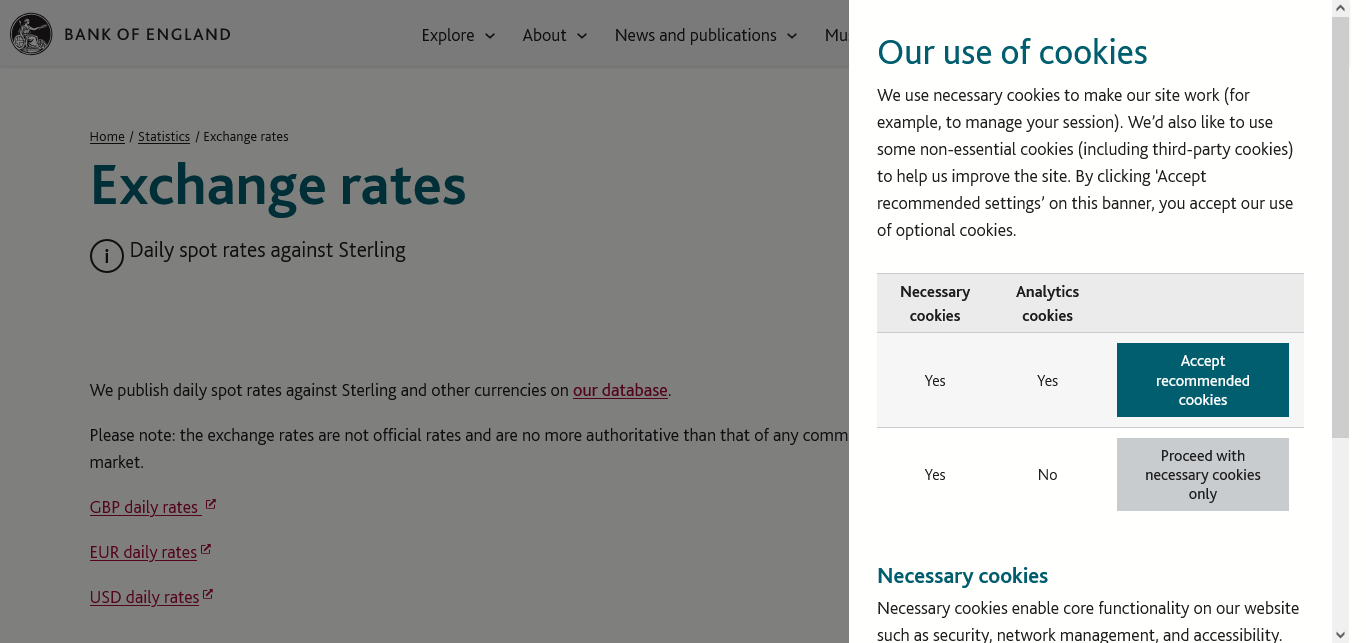The image size is (1366, 643).
Task: Open the Statistics breadcrumb link
Action: click(164, 137)
